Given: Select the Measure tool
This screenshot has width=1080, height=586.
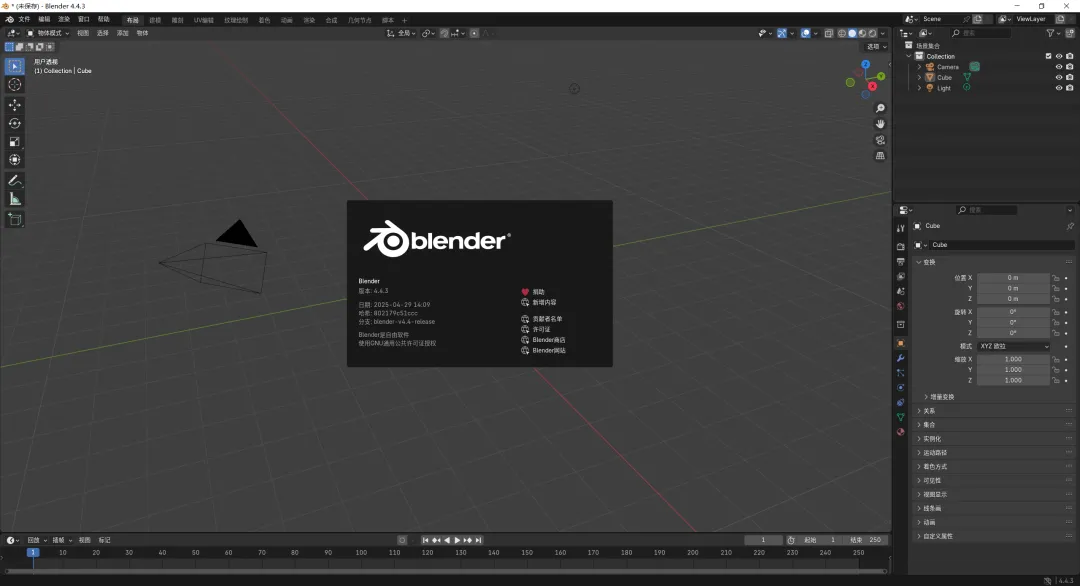Looking at the screenshot, I should coord(14,199).
